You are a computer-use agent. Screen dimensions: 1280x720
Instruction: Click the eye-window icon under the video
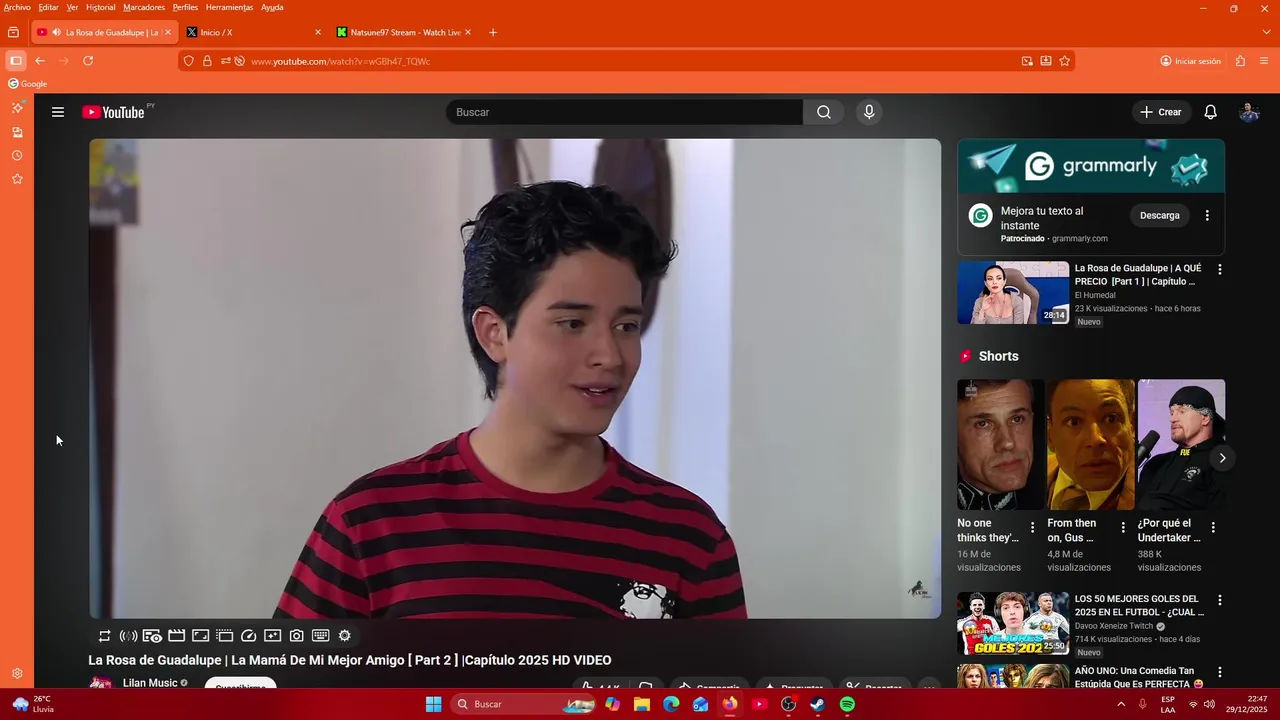[x=152, y=636]
